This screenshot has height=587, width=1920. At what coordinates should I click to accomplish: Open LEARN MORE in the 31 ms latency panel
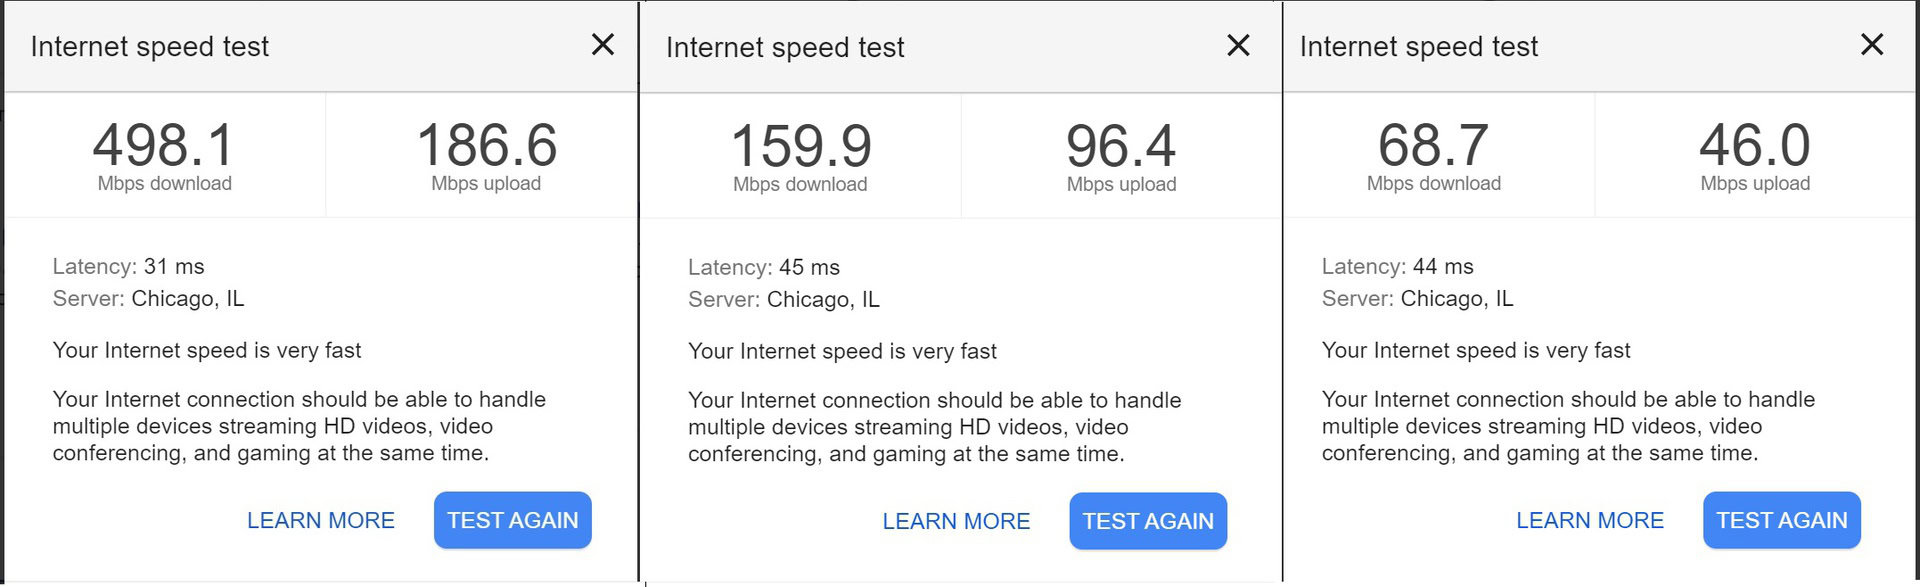pos(320,520)
